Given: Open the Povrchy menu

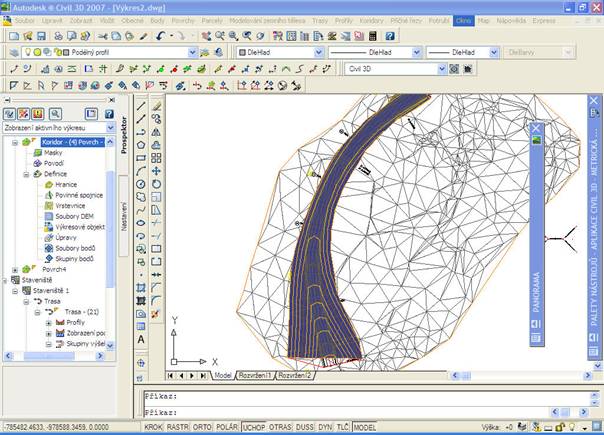Looking at the screenshot, I should tap(183, 21).
